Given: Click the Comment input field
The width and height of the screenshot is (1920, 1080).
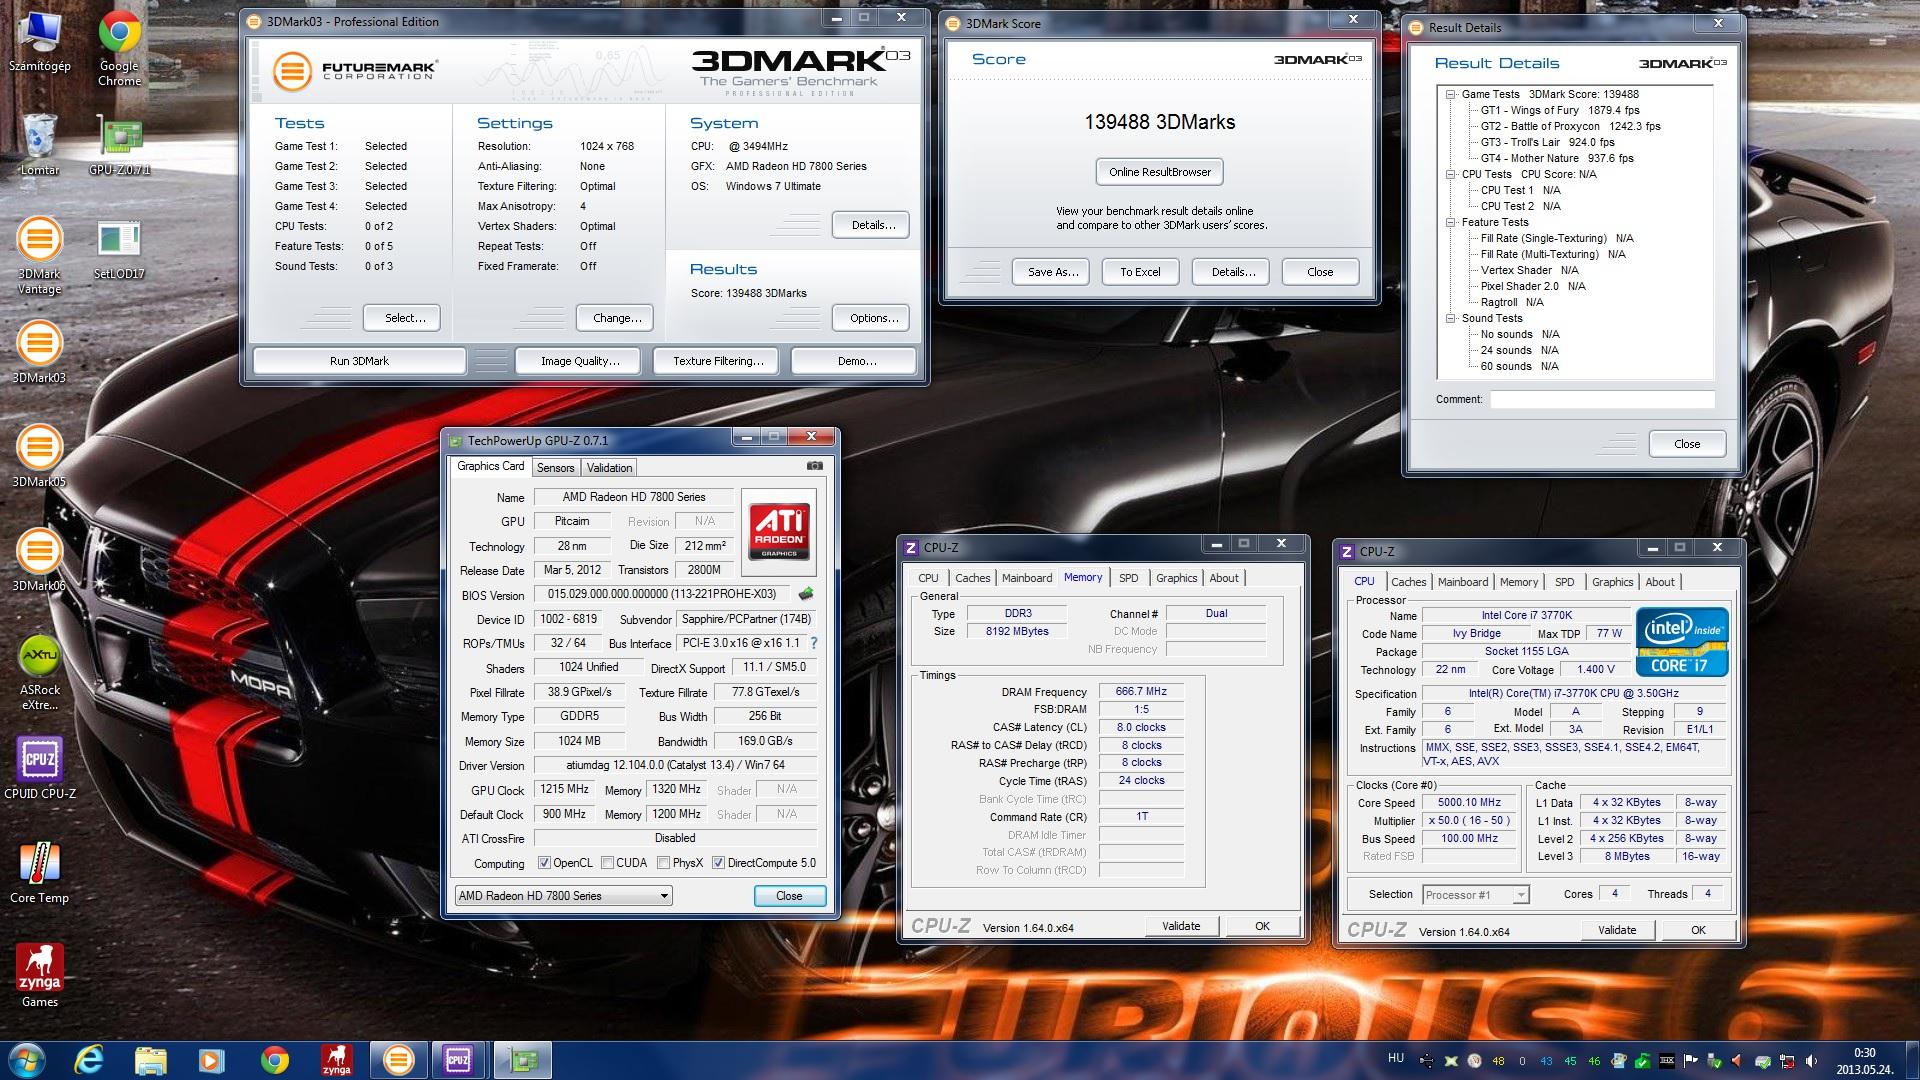Looking at the screenshot, I should pos(1601,399).
